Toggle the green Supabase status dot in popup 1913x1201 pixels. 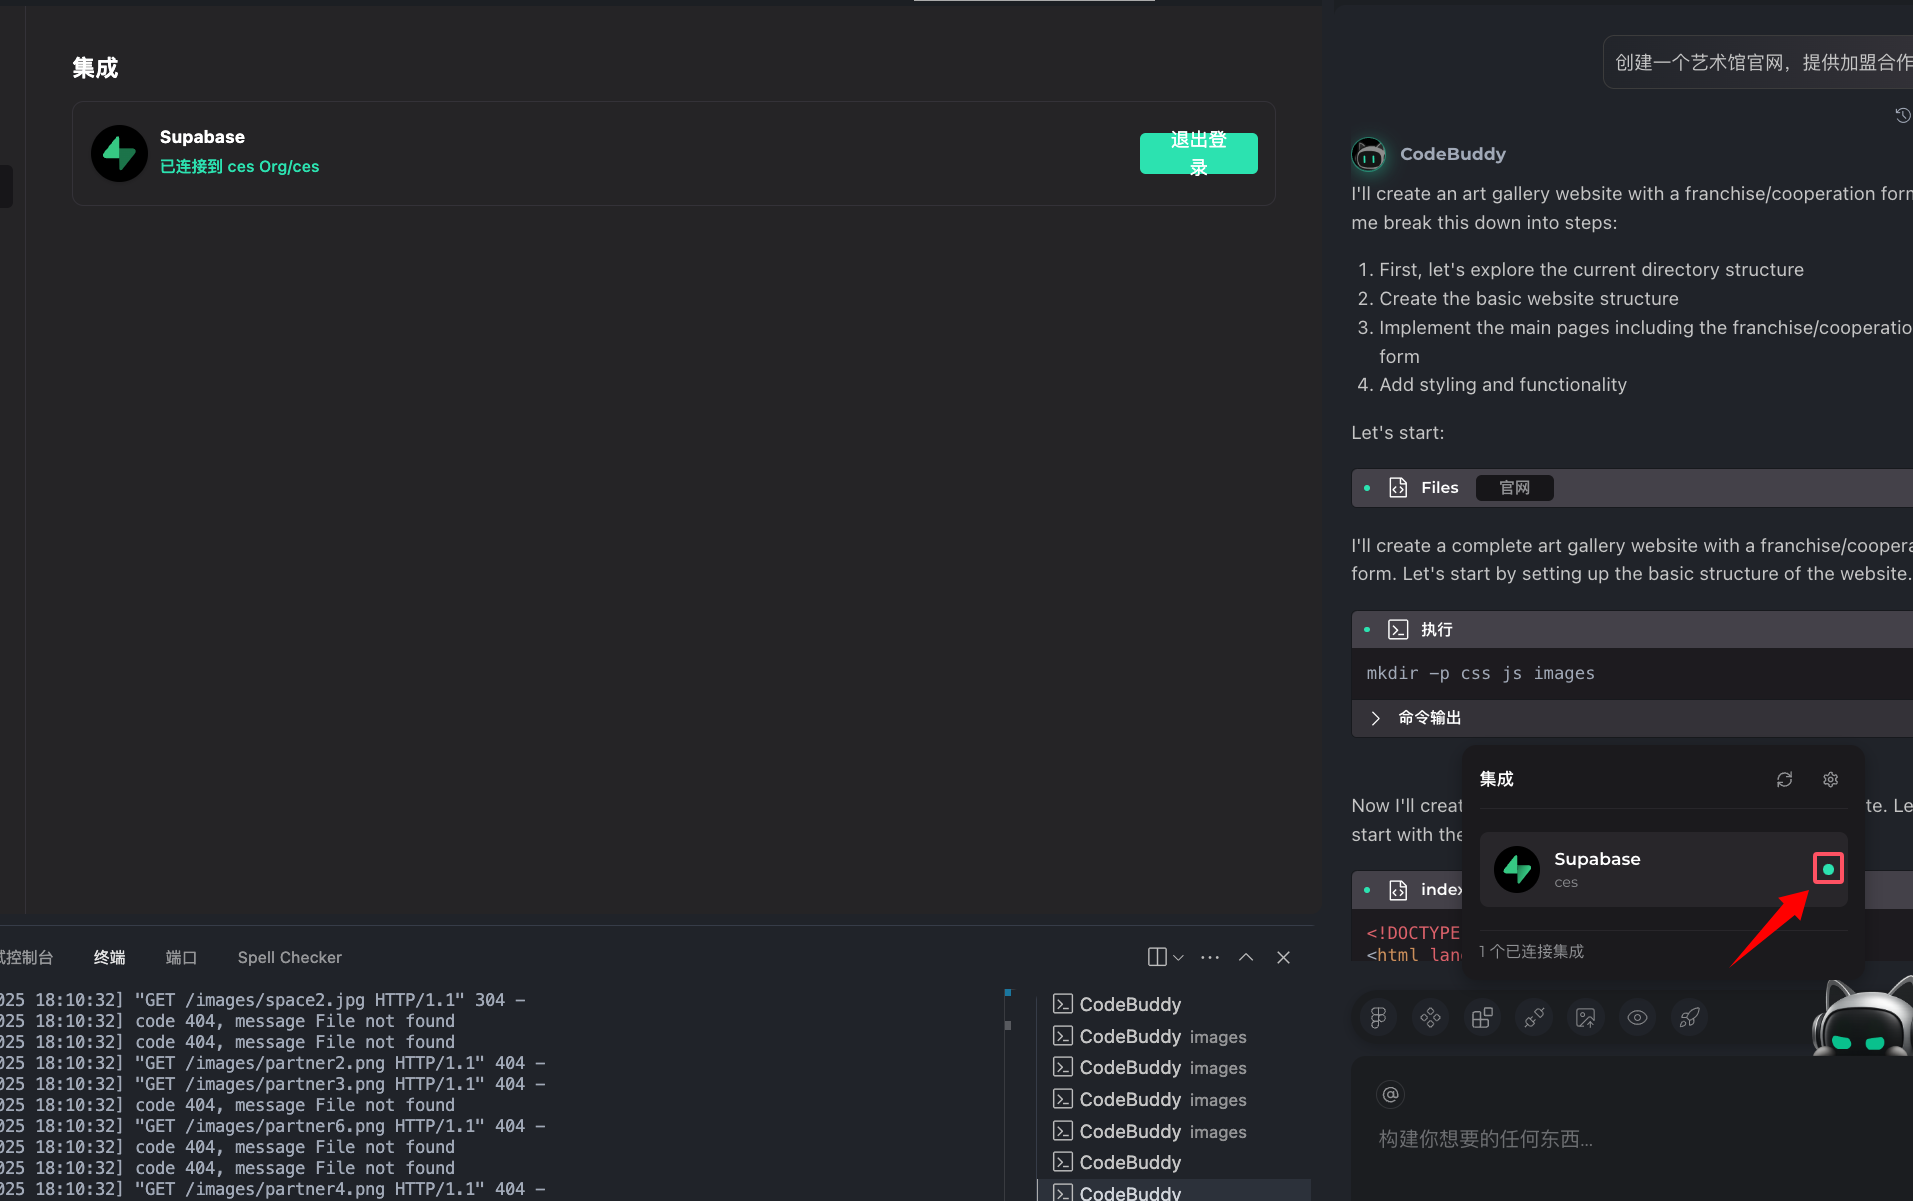click(1828, 869)
